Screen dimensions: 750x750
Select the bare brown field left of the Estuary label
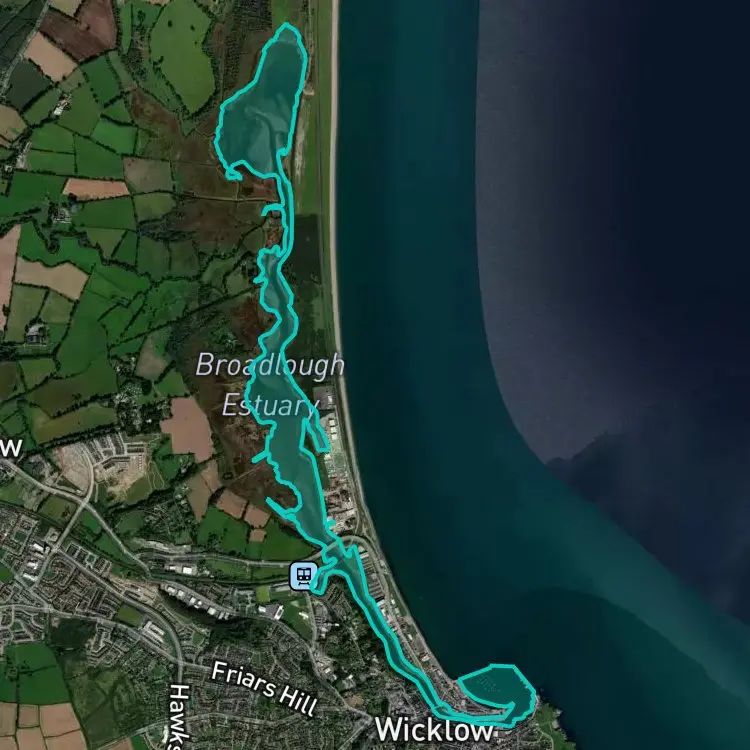coord(188,429)
